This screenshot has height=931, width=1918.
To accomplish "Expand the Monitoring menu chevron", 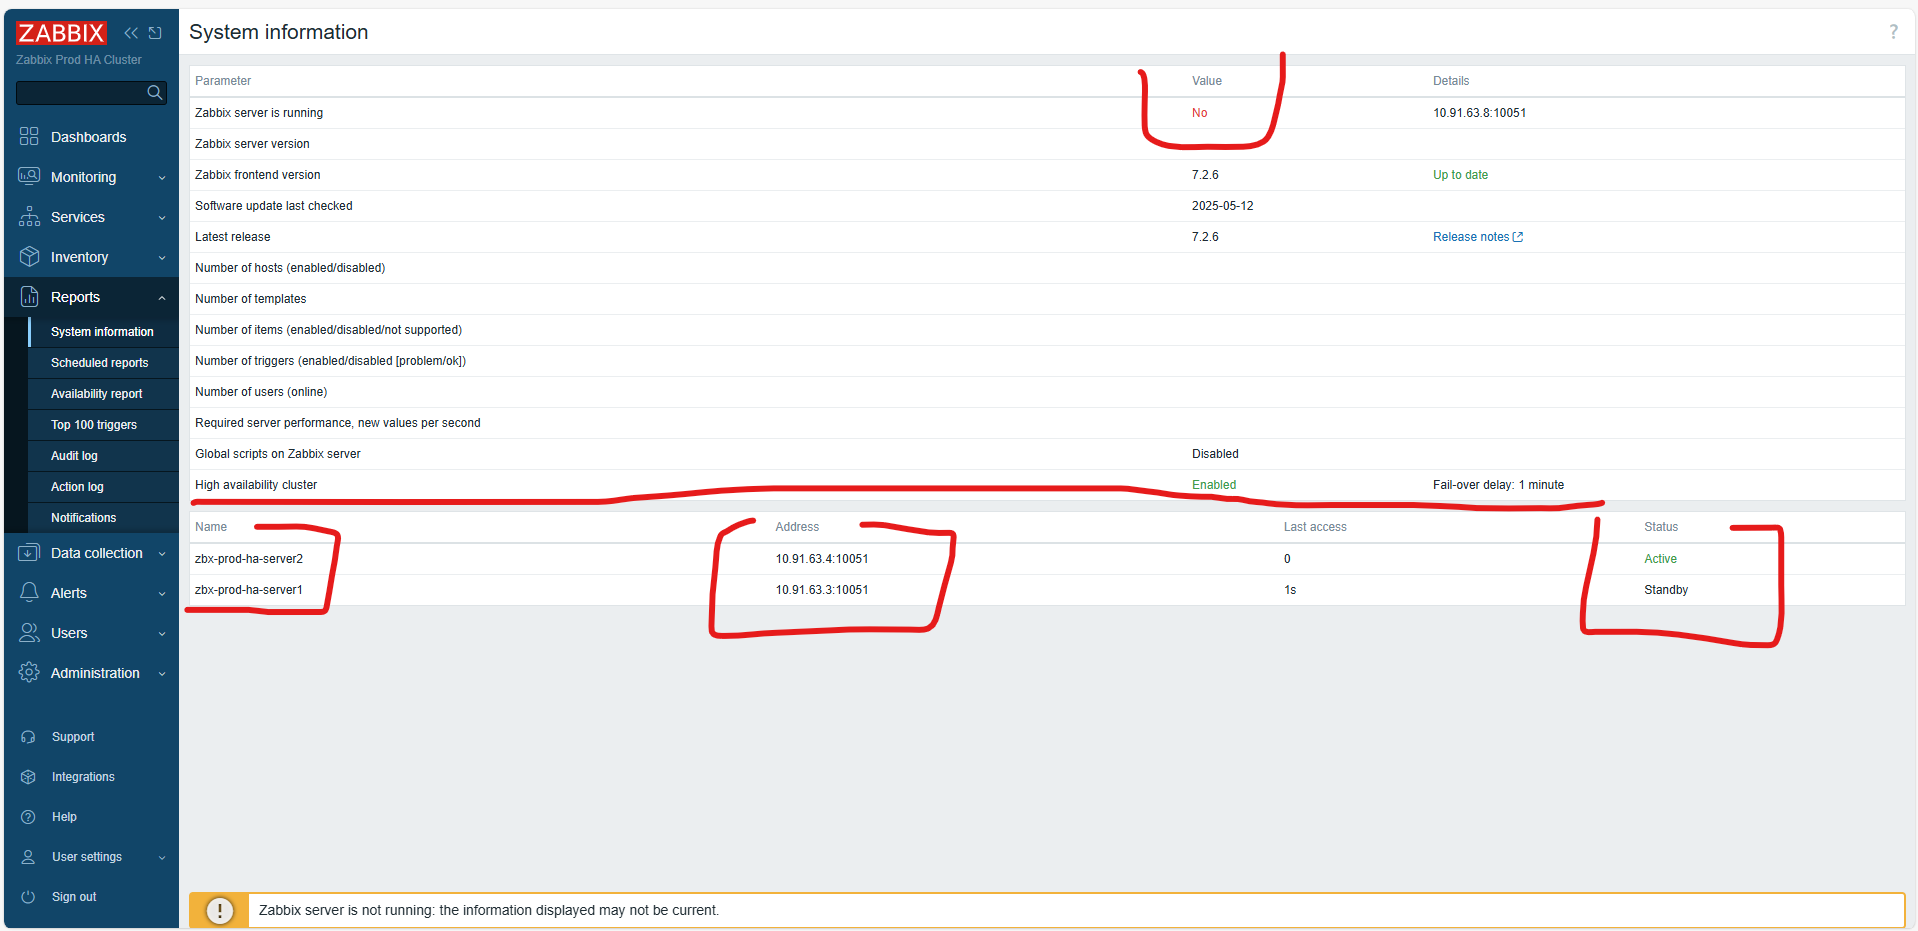I will (x=162, y=178).
